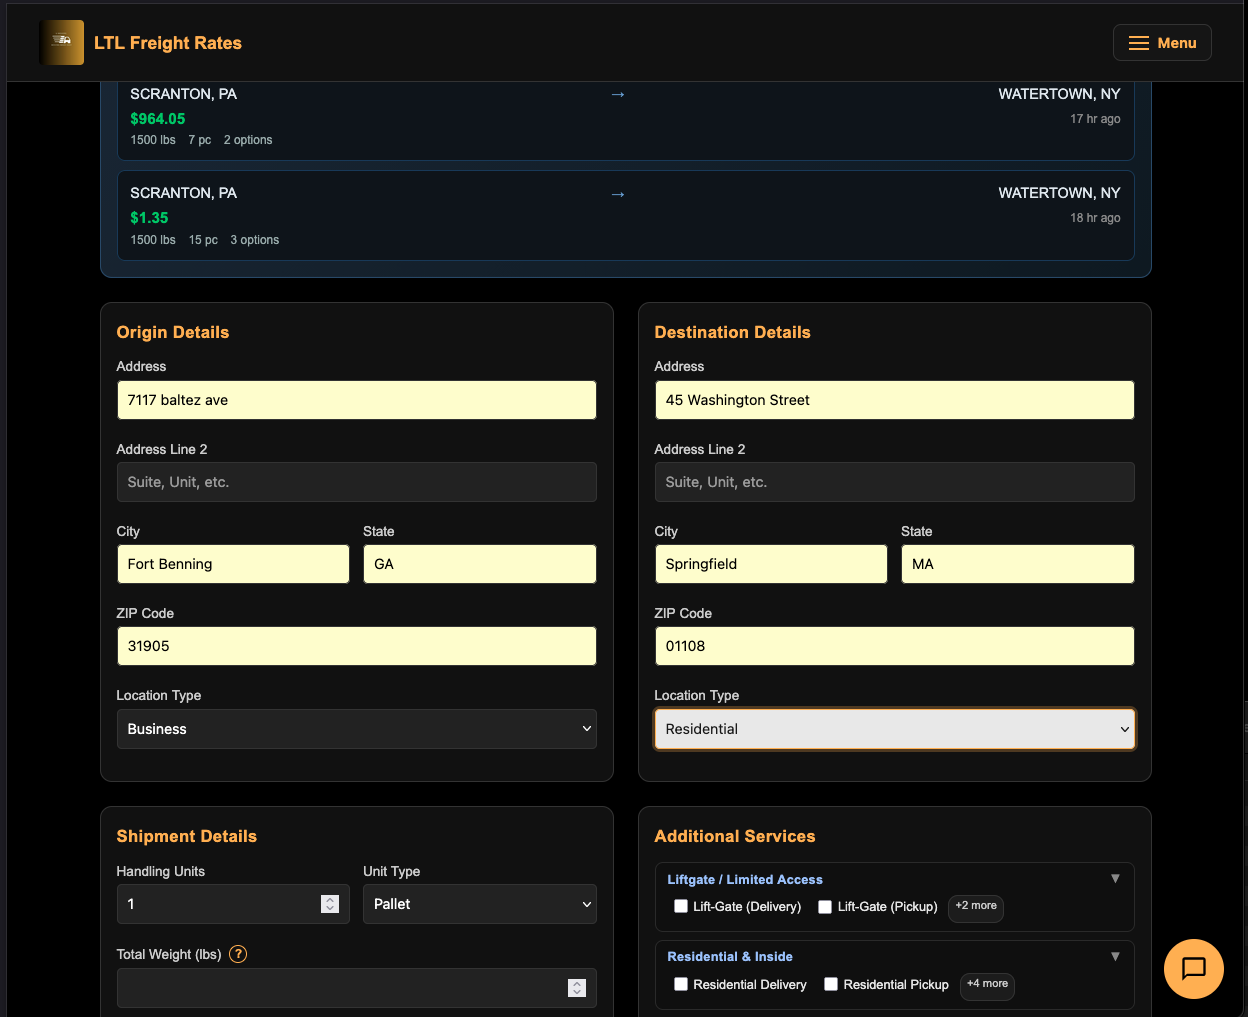1248x1017 pixels.
Task: Open the origin Location Type dropdown
Action: click(356, 729)
